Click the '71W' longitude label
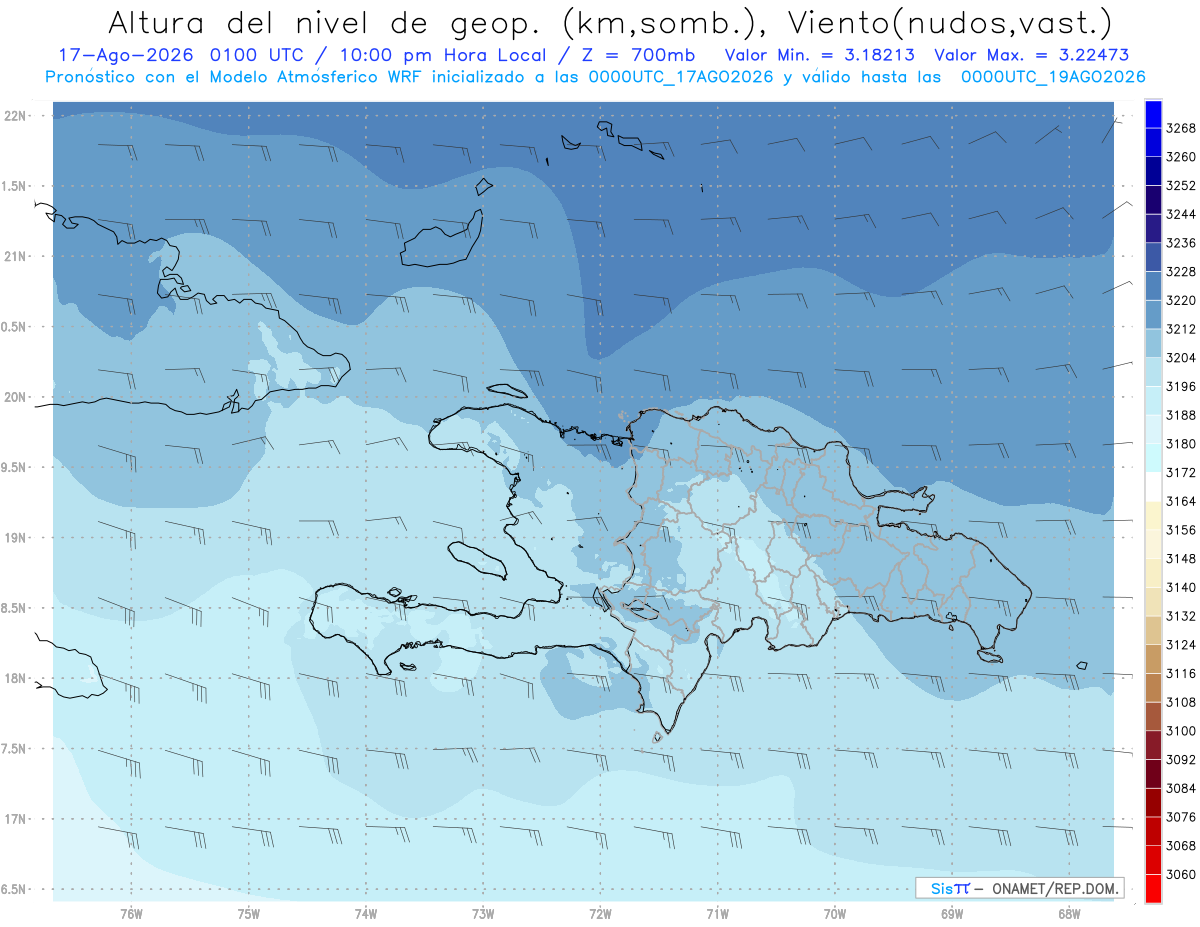The height and width of the screenshot is (927, 1200). click(x=717, y=914)
